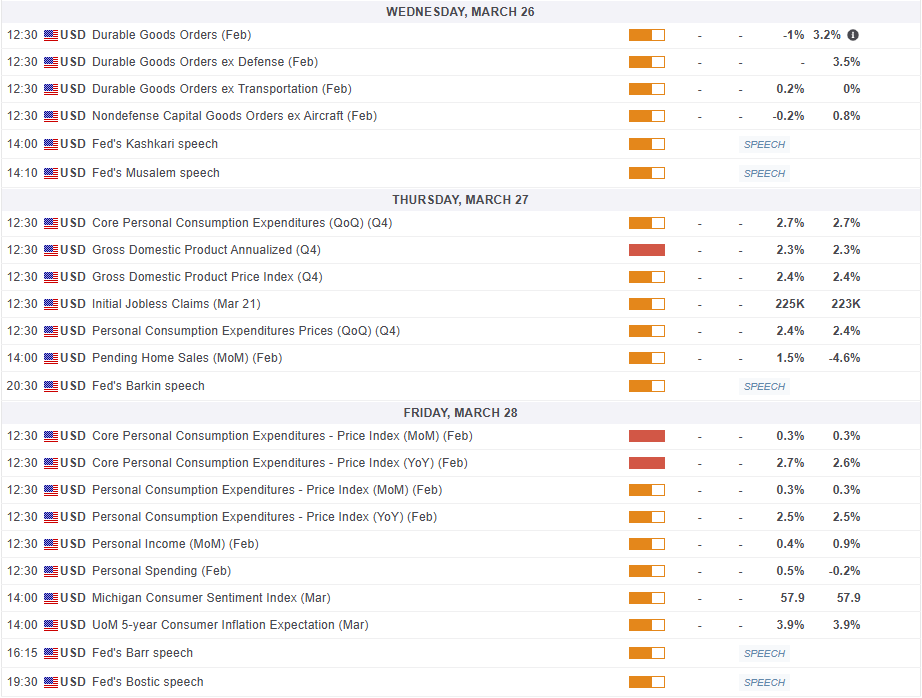The image size is (922, 698).
Task: Open Nondefense Capital Goods Orders ex Aircraft event
Action: tap(234, 116)
